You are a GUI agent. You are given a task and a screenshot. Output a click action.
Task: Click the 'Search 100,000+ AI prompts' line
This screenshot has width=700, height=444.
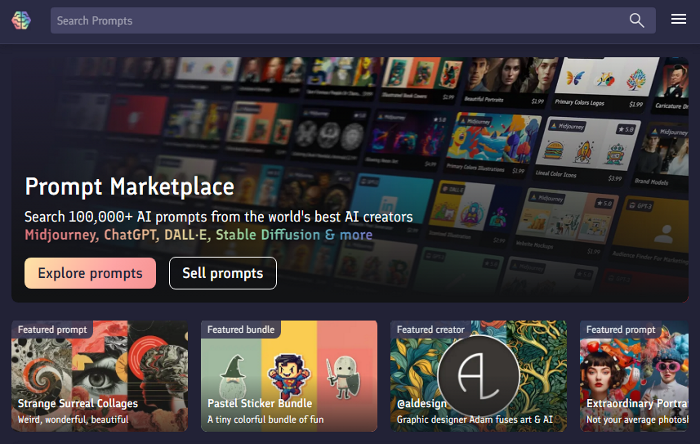219,217
